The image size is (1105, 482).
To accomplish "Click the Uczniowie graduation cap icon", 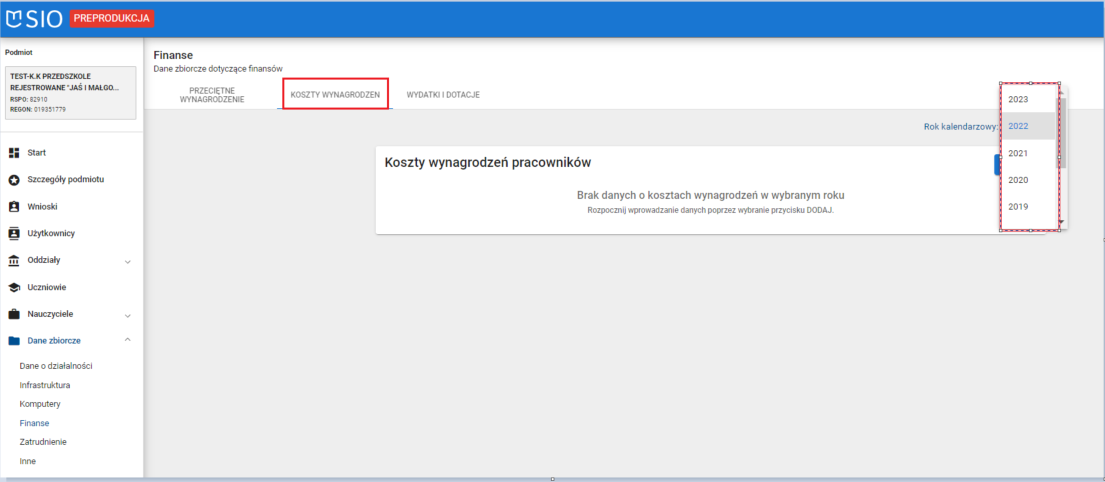I will point(14,287).
